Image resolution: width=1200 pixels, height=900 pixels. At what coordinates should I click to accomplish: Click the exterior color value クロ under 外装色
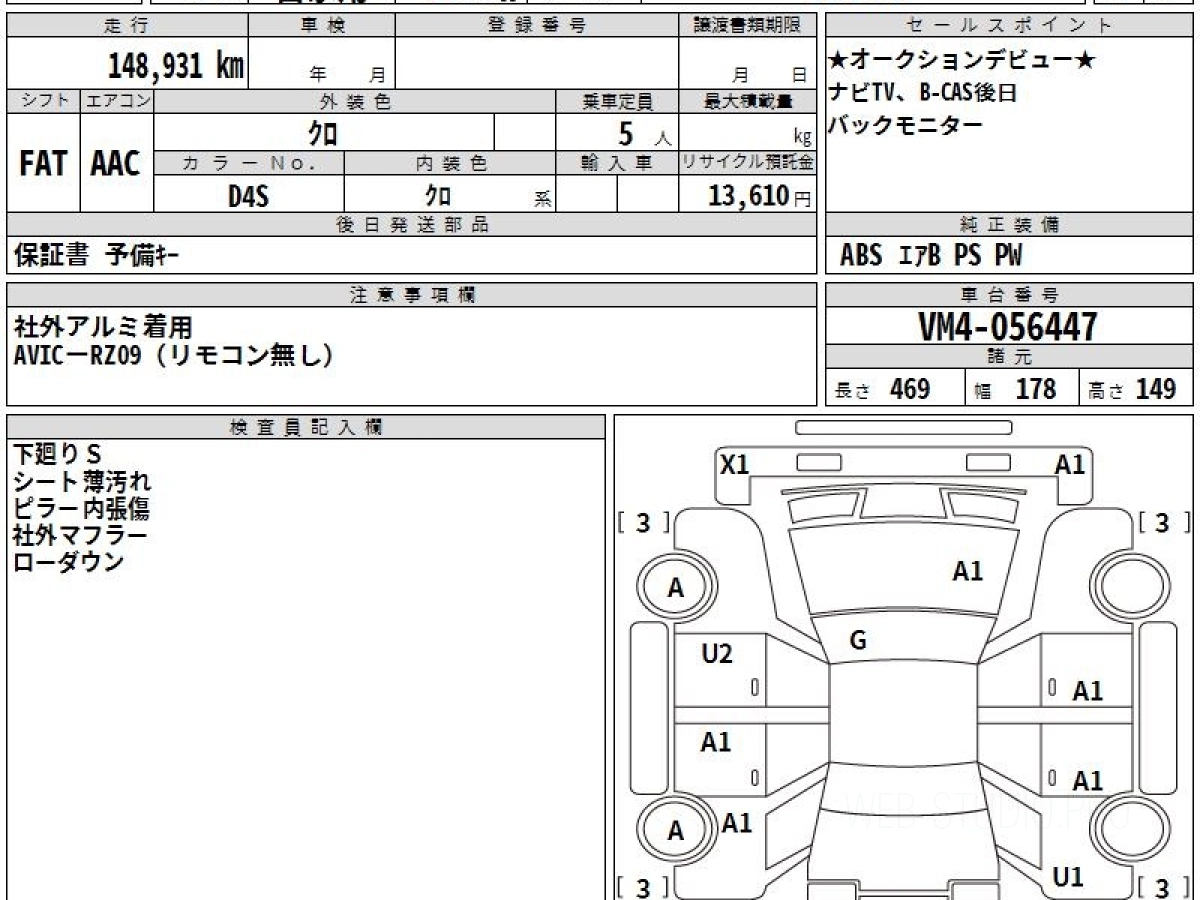coord(323,133)
